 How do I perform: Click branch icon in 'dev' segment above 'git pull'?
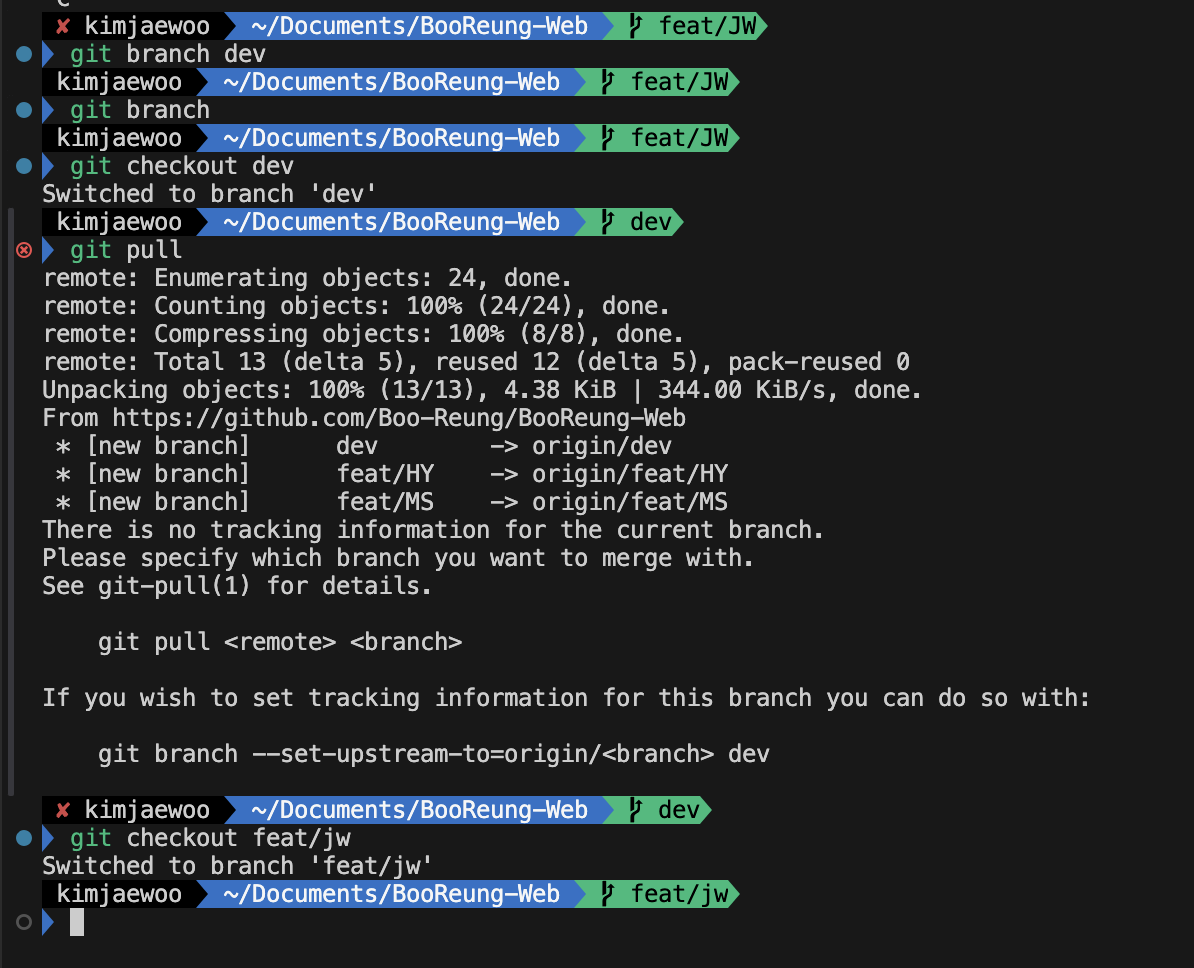click(x=607, y=222)
